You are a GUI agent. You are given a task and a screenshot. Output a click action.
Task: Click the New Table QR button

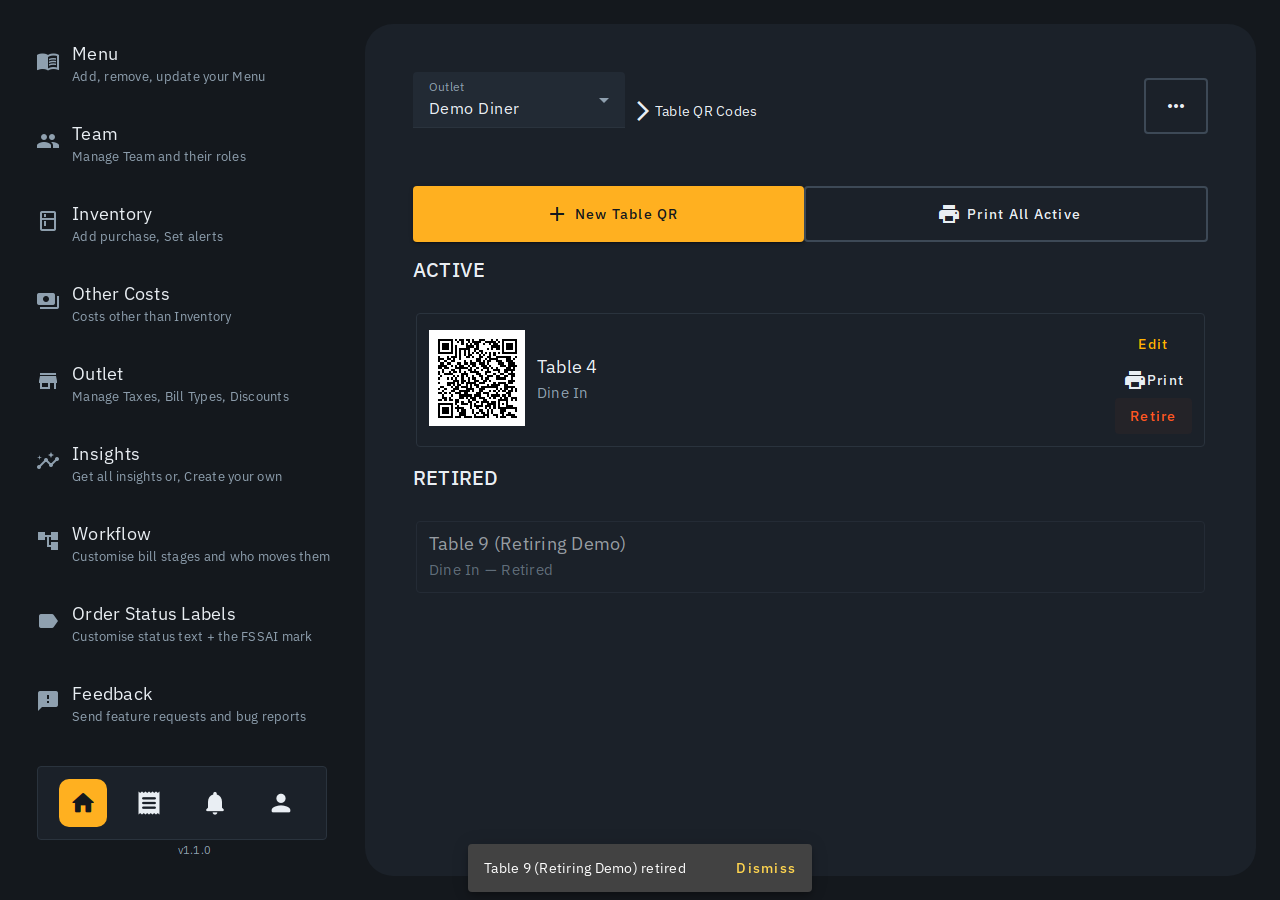608,214
